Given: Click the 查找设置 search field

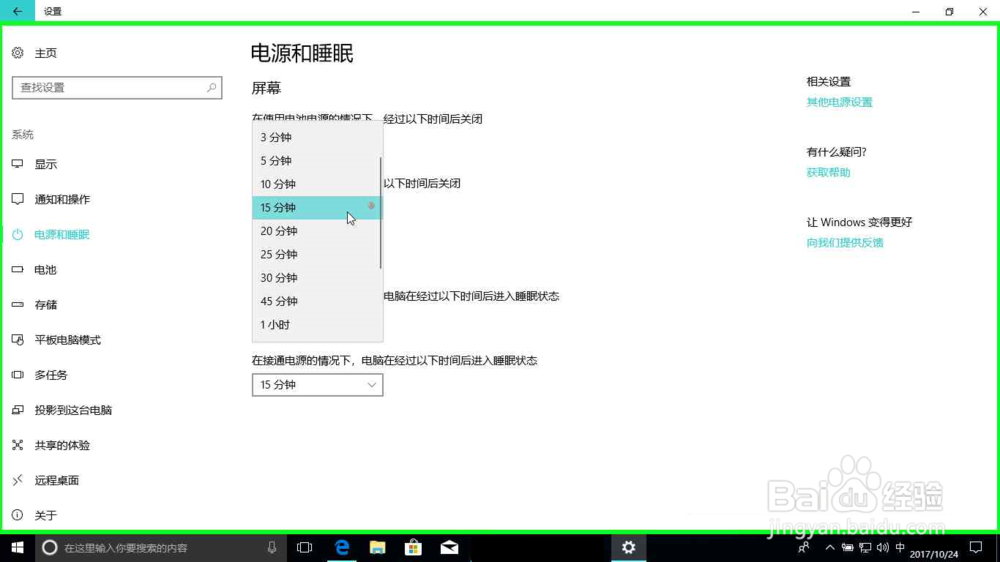Looking at the screenshot, I should tap(117, 87).
